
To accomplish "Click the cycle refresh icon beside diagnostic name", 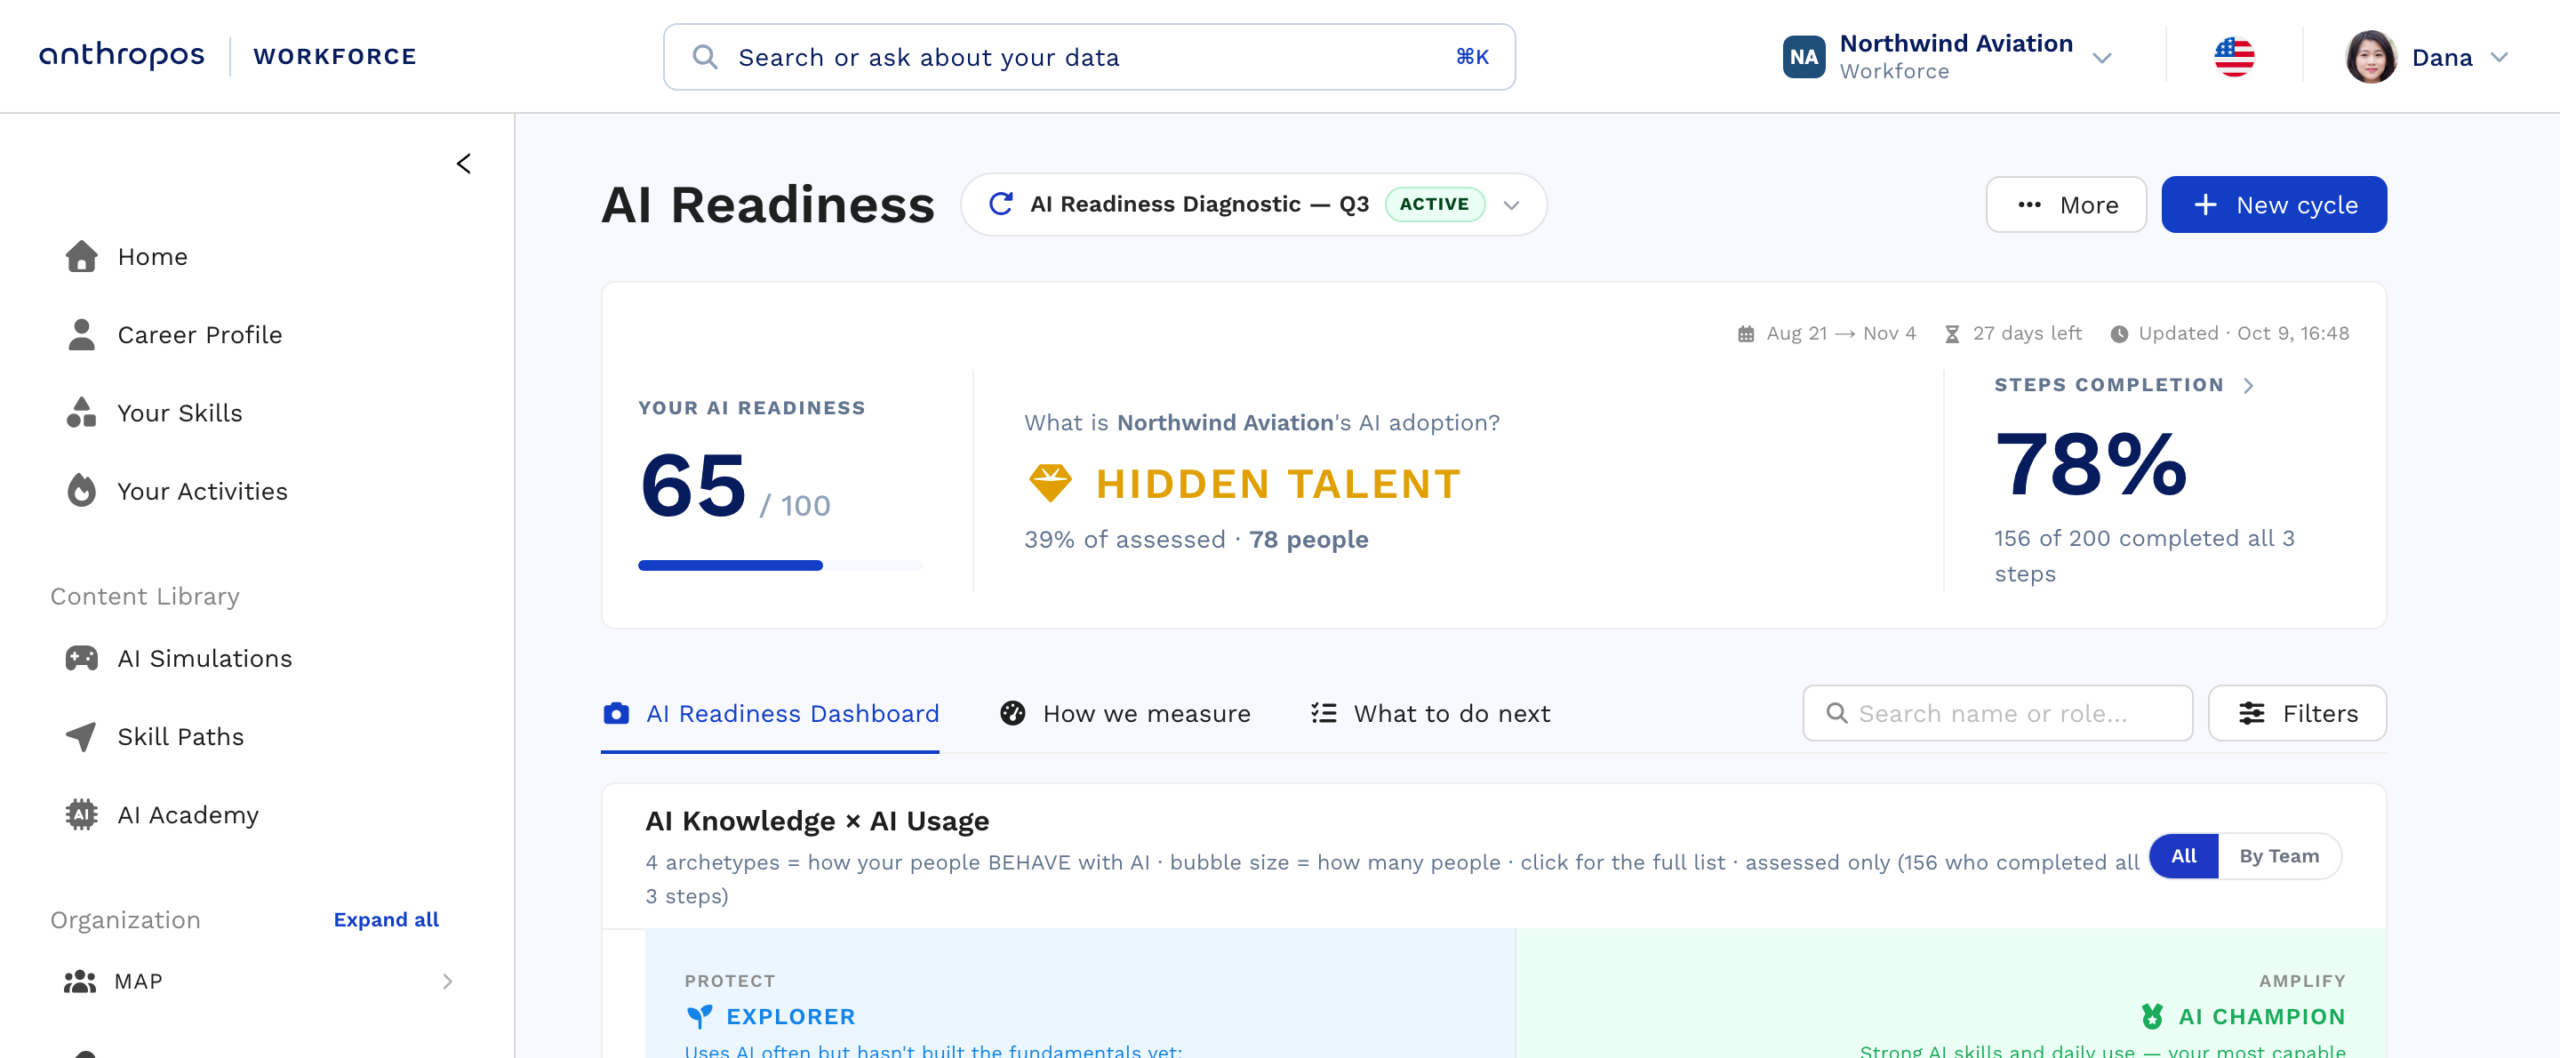I will click(1001, 204).
